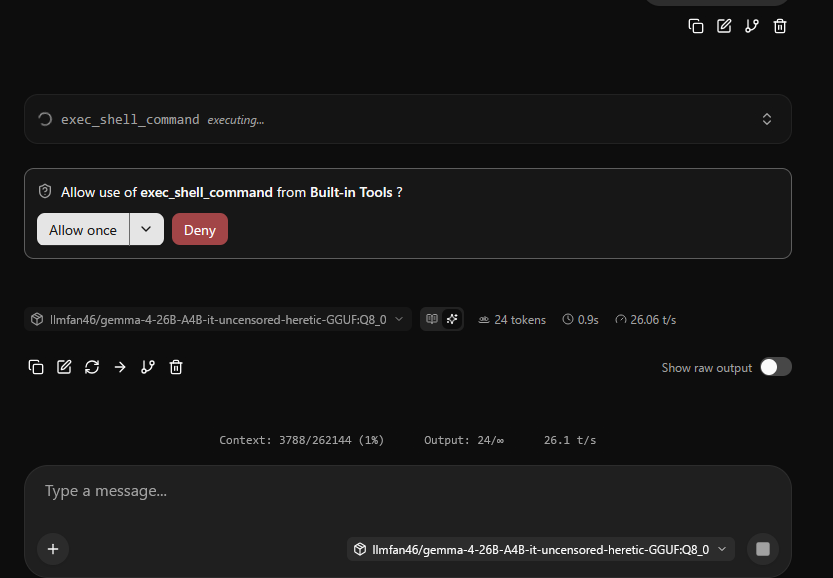Click the cube icon beside response model
The height and width of the screenshot is (578, 833).
pyautogui.click(x=37, y=319)
